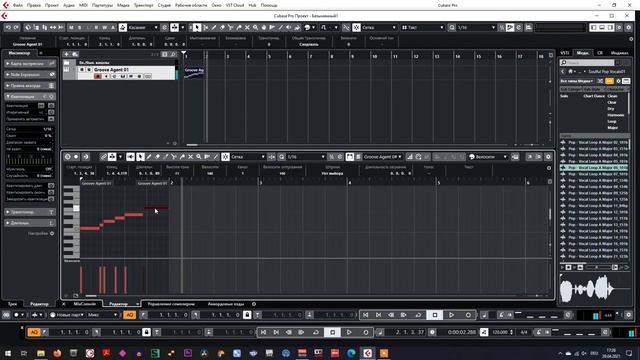Redo the action in the top toolbar

coord(16,27)
